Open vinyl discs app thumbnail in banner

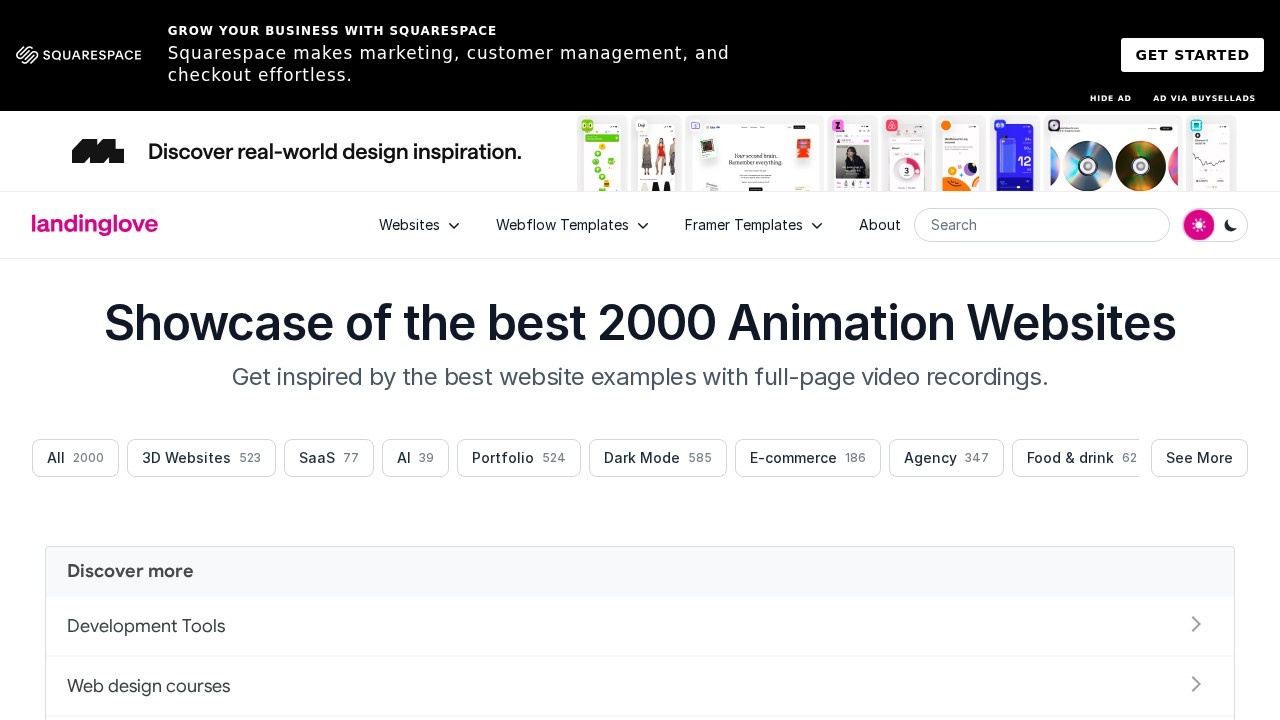1112,155
